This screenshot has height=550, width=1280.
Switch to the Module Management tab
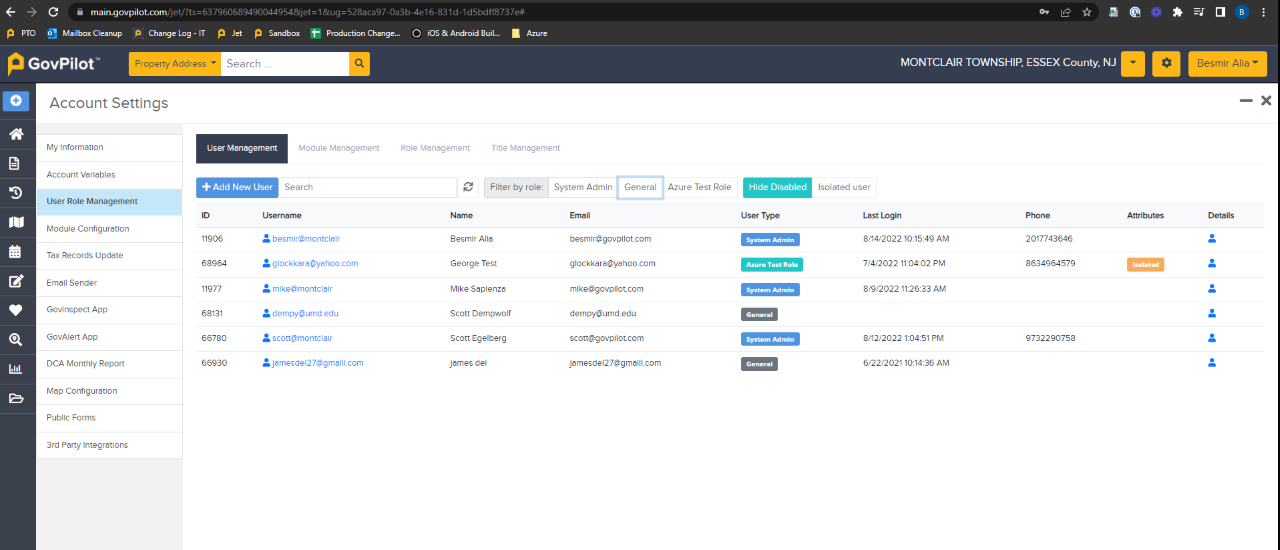(339, 148)
